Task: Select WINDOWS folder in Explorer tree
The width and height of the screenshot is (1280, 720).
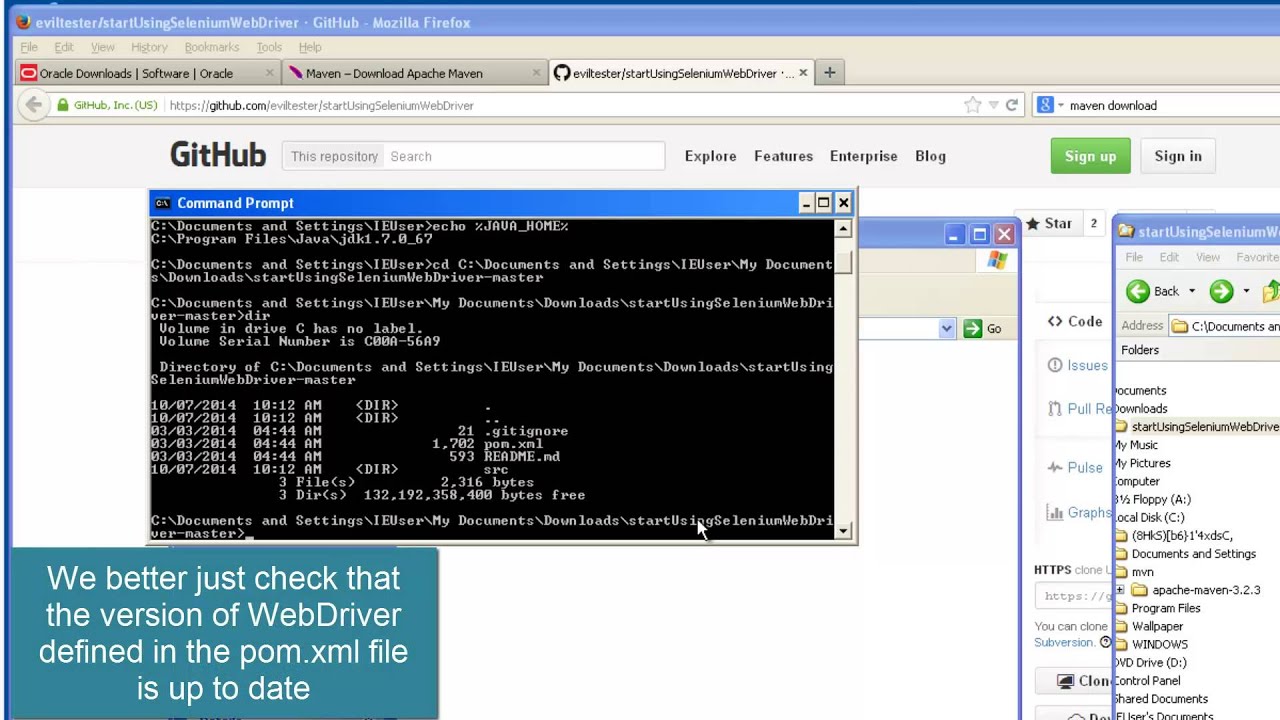Action: tap(1160, 644)
